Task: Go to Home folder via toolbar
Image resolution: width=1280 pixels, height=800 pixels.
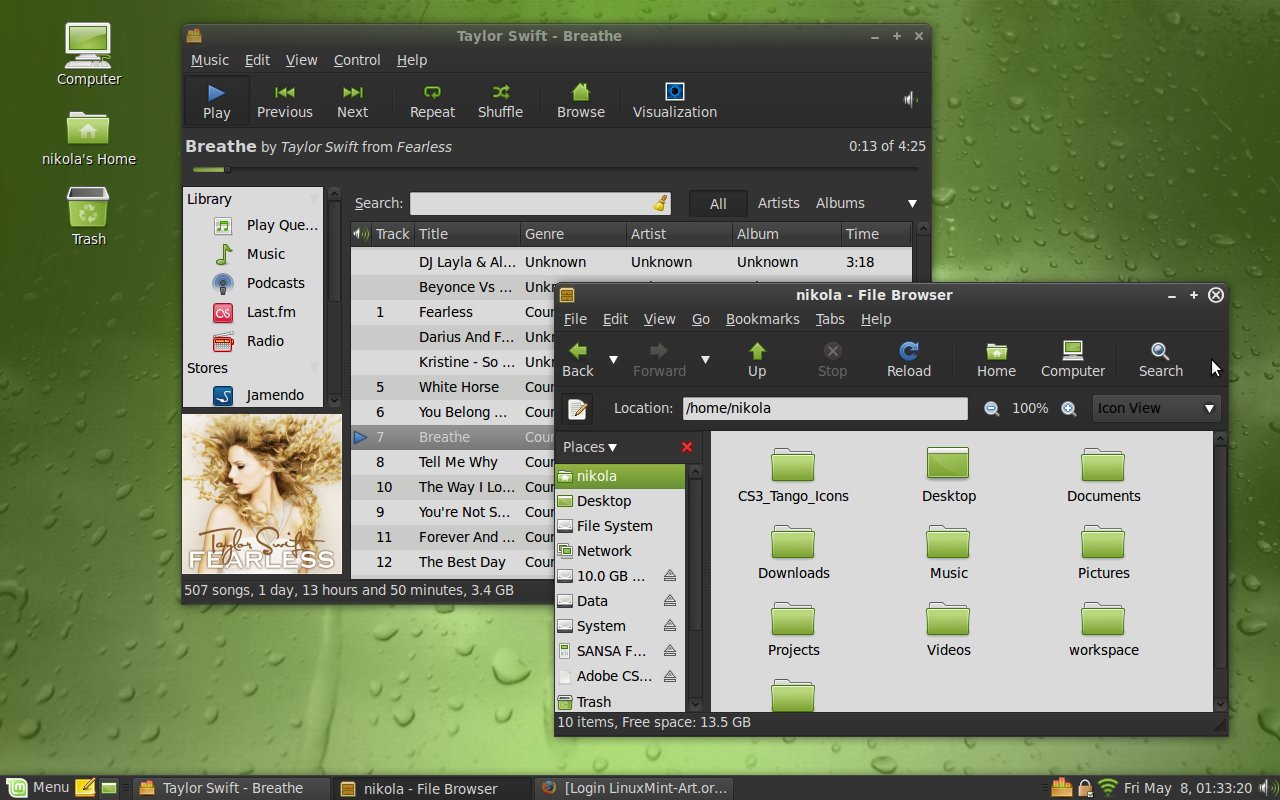Action: click(x=996, y=360)
